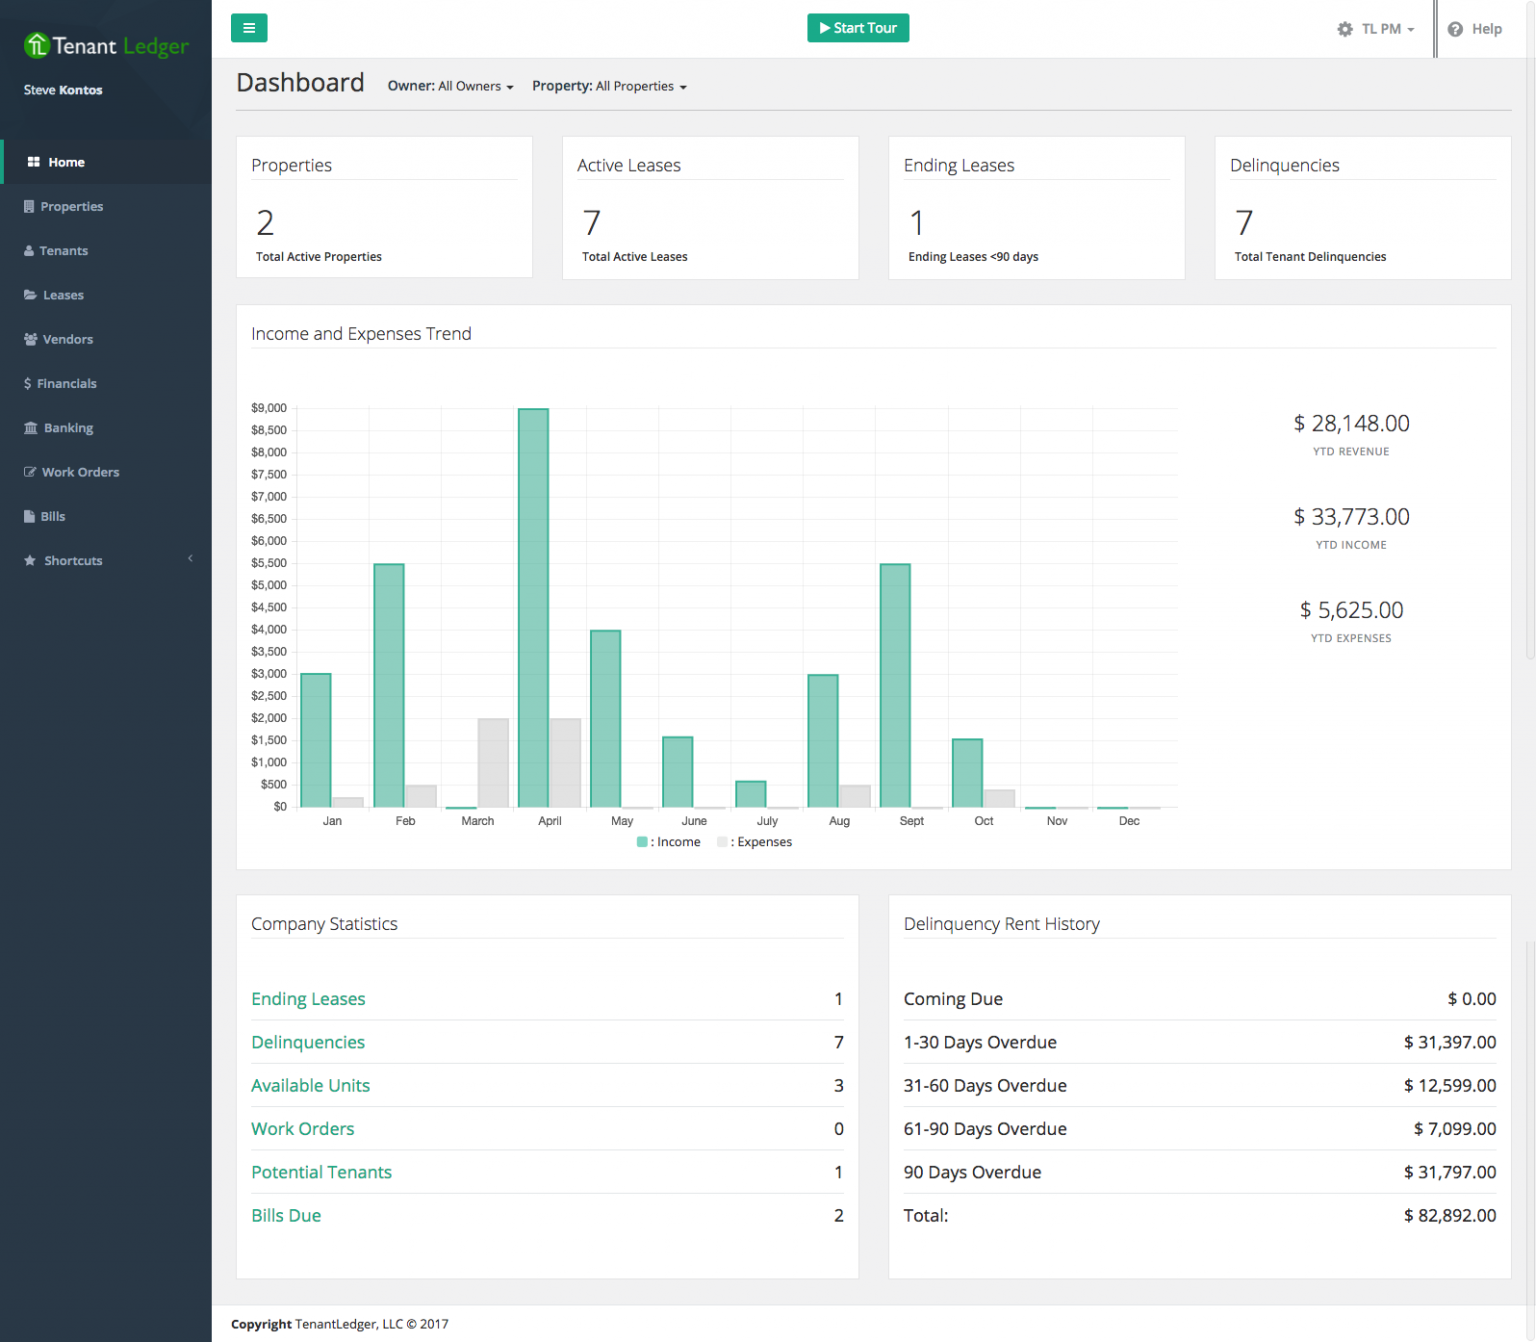Click the Start Tour button
The image size is (1536, 1342).
coord(857,28)
